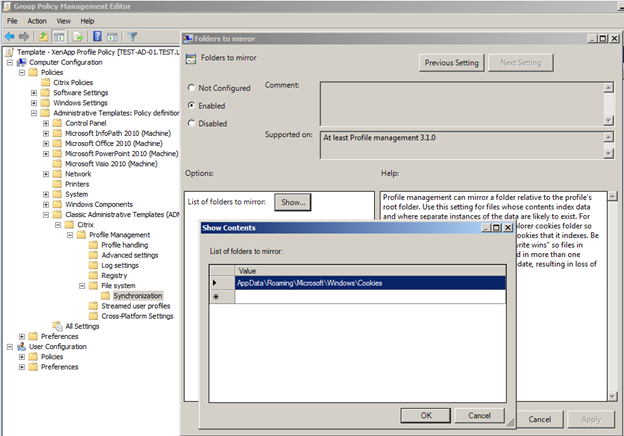Click the Forward arrow toolbar icon
The height and width of the screenshot is (436, 624).
click(24, 37)
